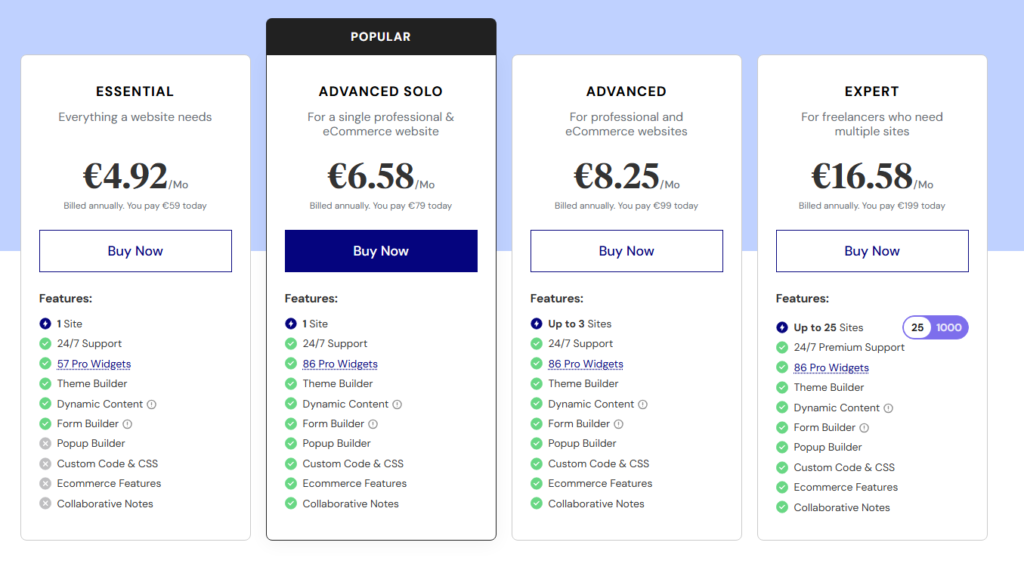Open Expert plan 86 Pro Widgets link

tap(831, 368)
